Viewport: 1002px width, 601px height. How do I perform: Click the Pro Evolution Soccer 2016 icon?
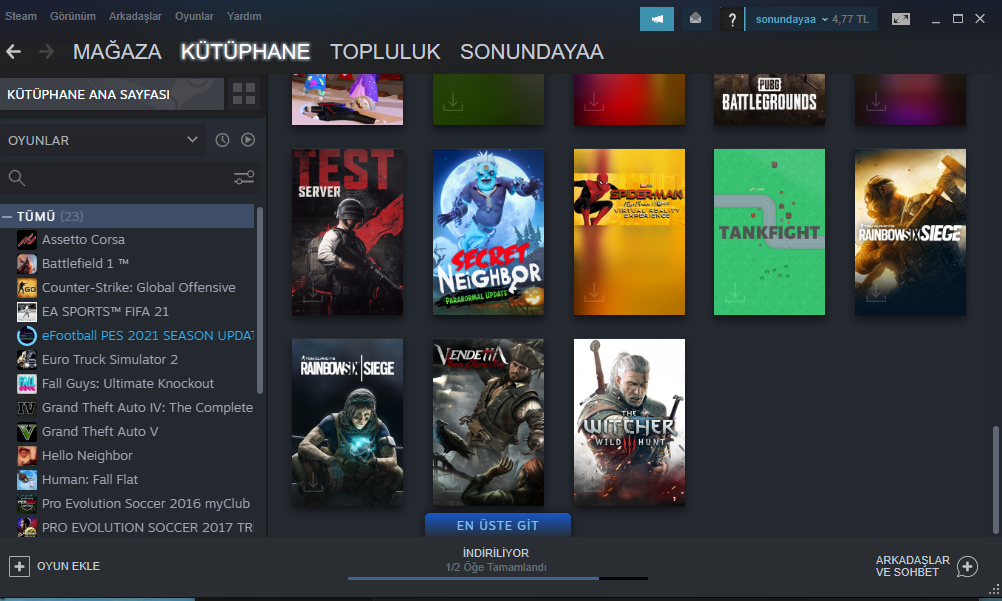[27, 503]
